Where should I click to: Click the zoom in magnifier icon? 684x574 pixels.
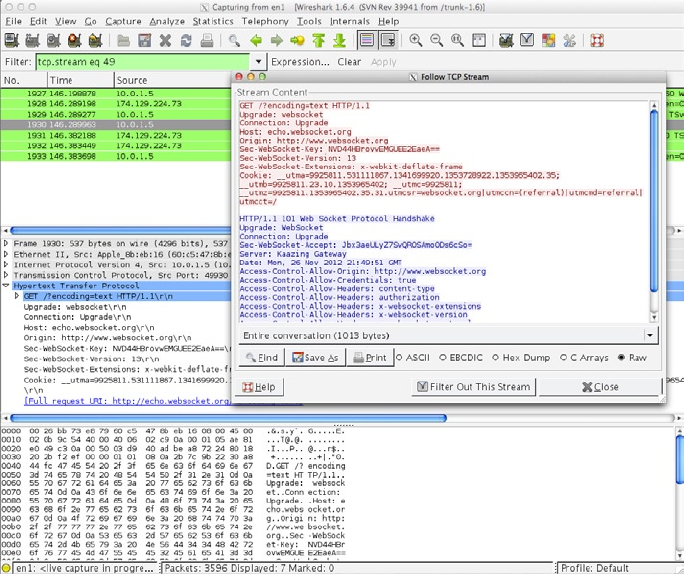click(414, 41)
